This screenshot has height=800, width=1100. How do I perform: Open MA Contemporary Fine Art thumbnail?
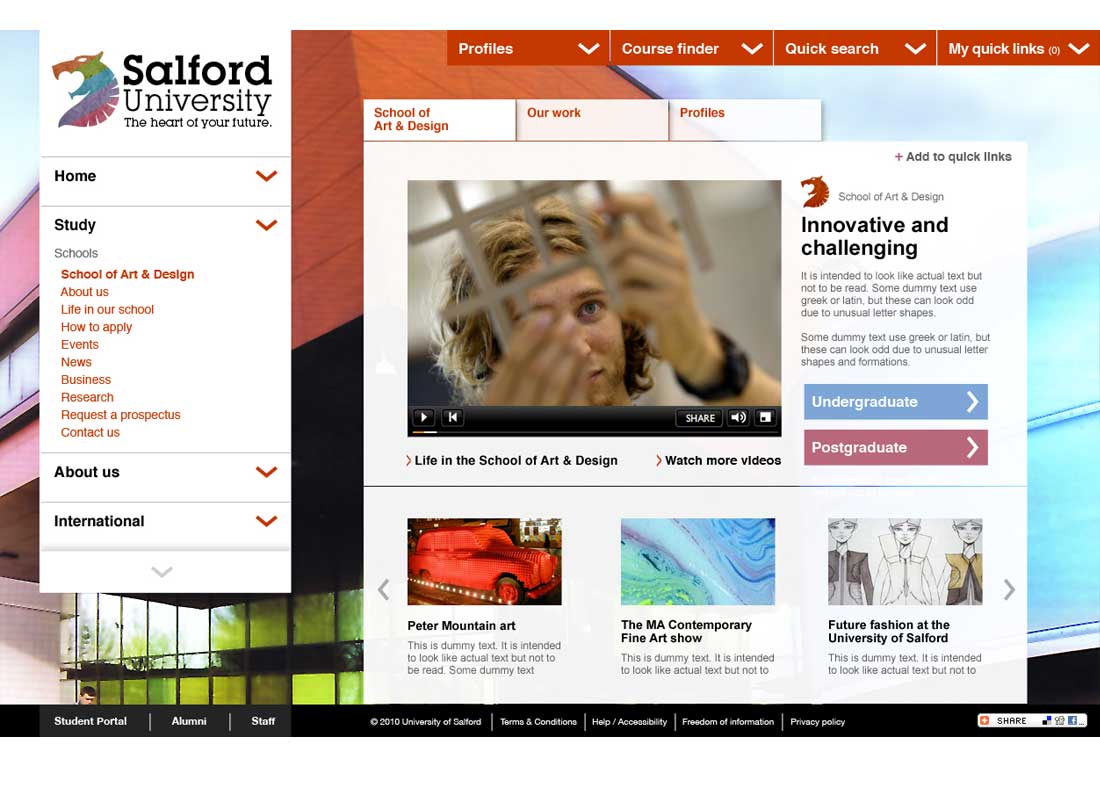tap(698, 561)
